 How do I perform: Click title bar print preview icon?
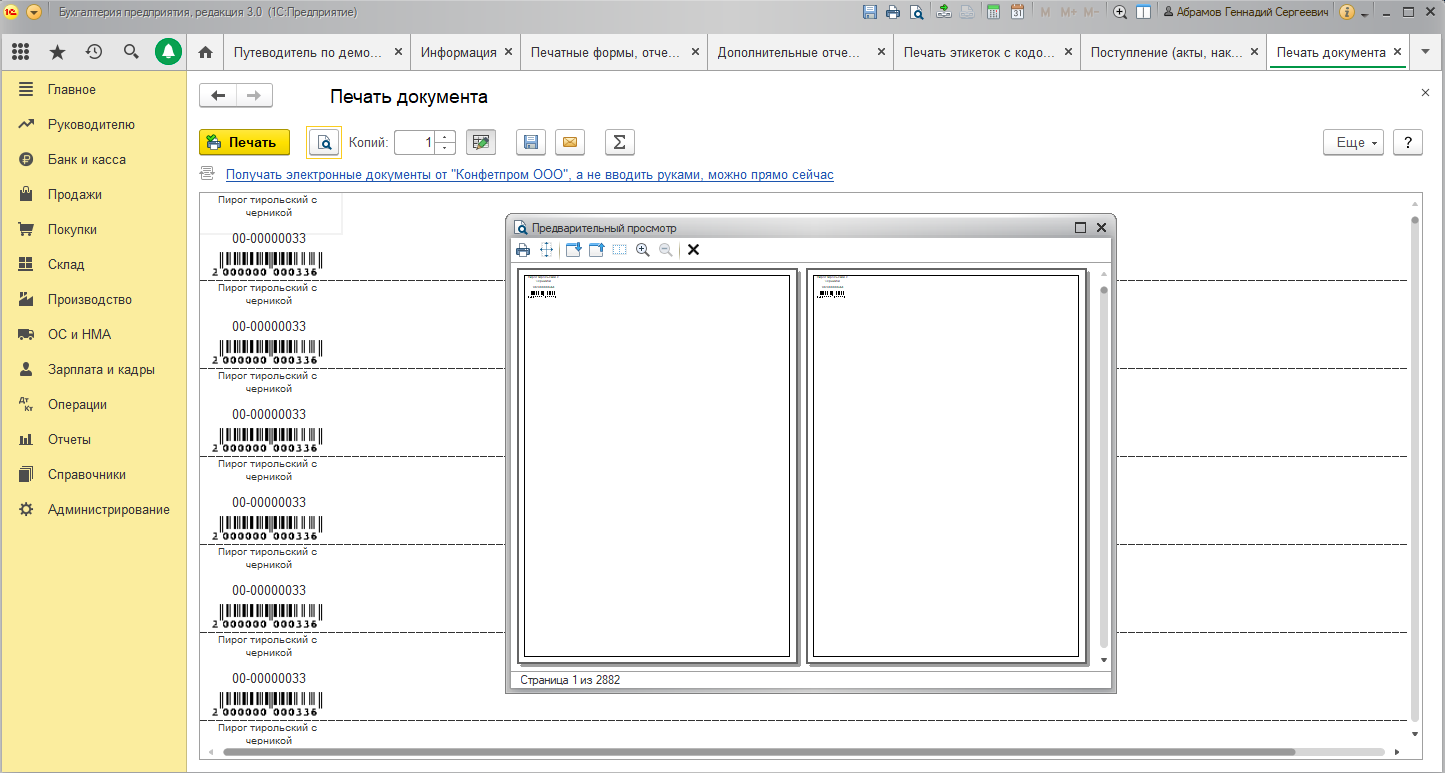[916, 12]
